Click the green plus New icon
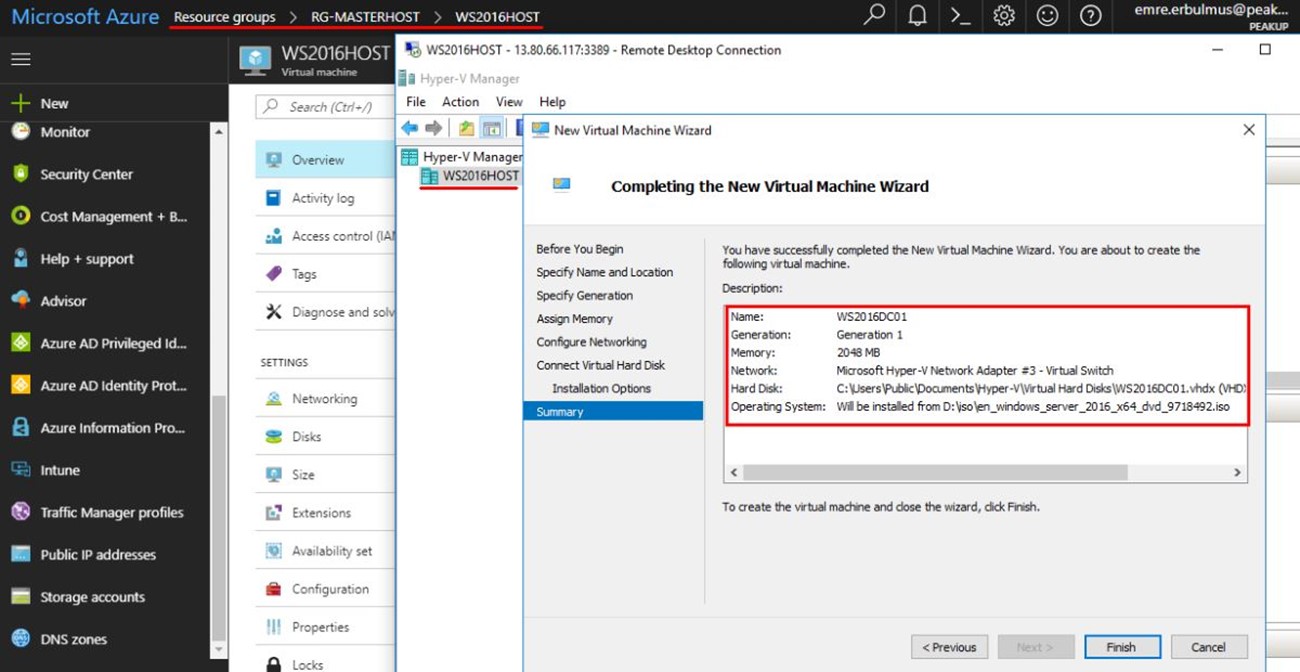The image size is (1300, 672). pos(20,103)
